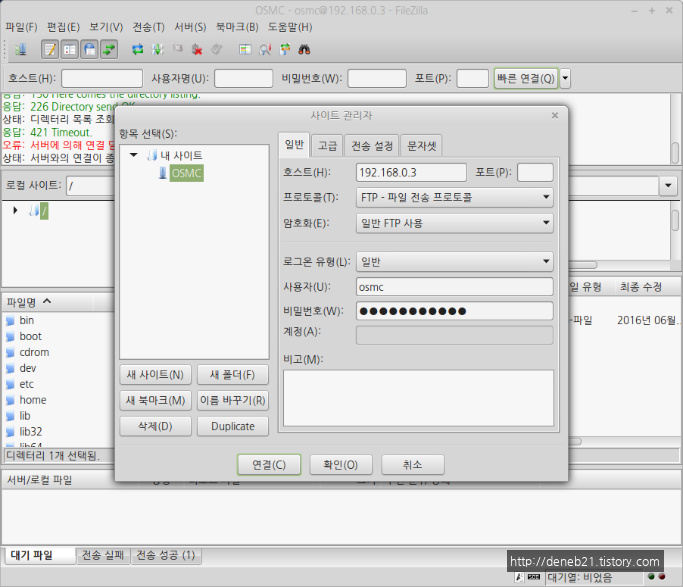The image size is (683, 587).
Task: Switch to the 전송 설정 tab
Action: click(371, 146)
